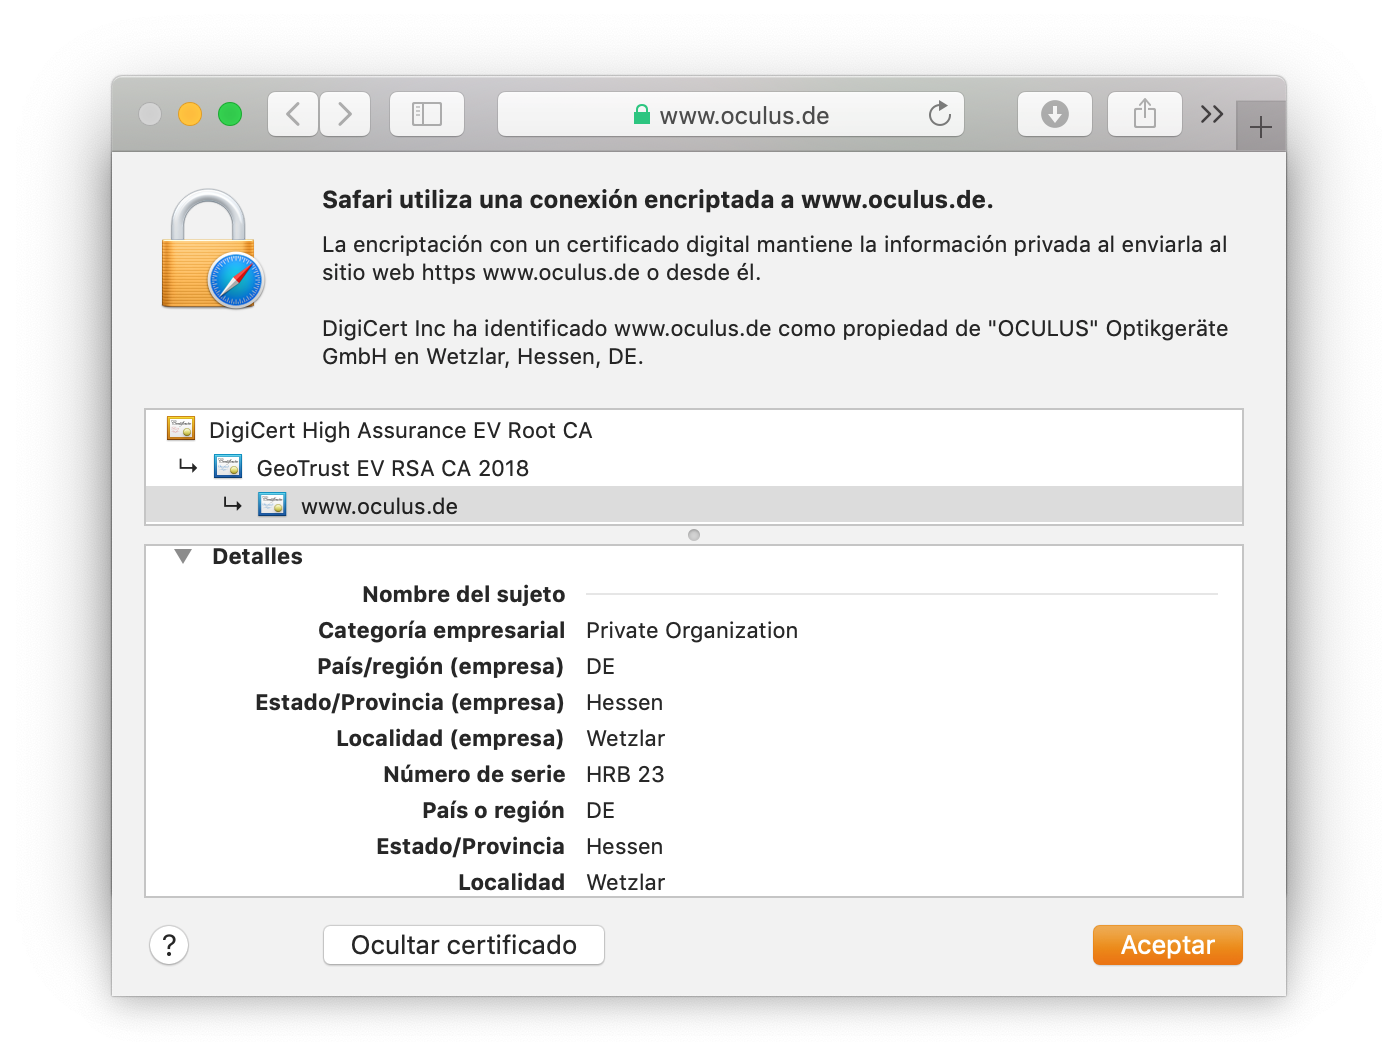Viewport: 1398px width, 1050px height.
Task: Select the www.oculus.de certificate row
Action: [x=694, y=506]
